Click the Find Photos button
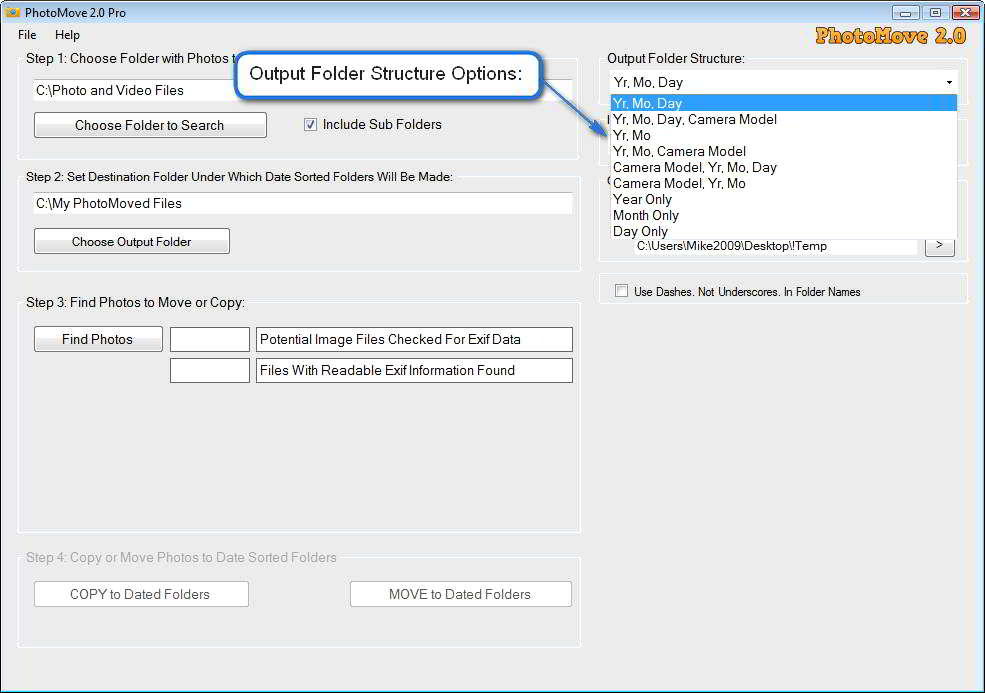The height and width of the screenshot is (693, 985). click(x=98, y=339)
